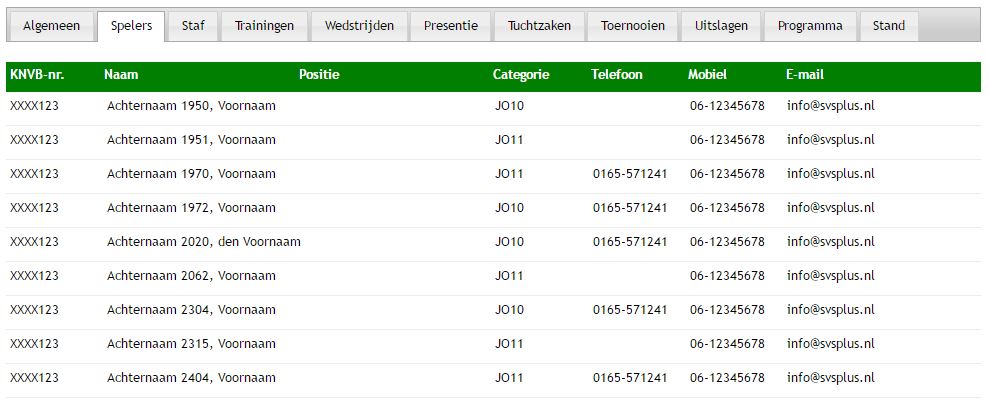989x407 pixels.
Task: Click the KNVB-nr. column header
Action: [x=37, y=75]
